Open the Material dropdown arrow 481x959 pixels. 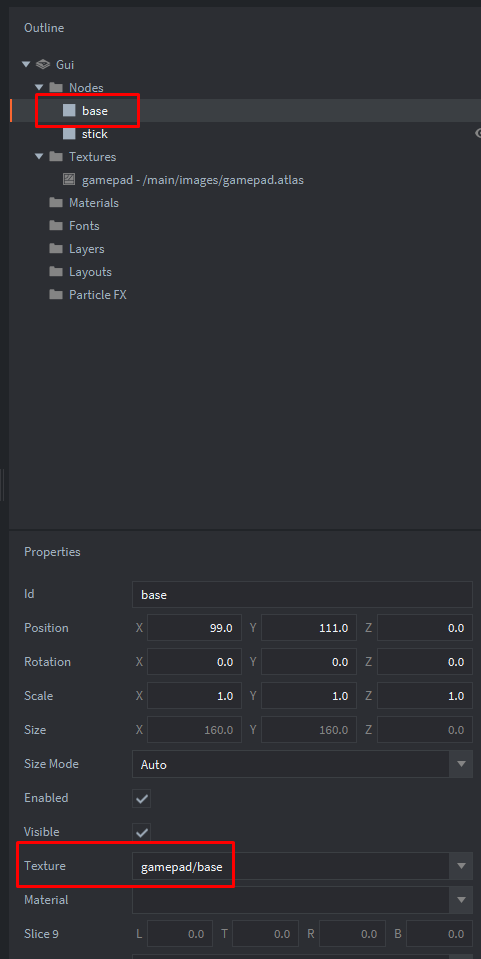click(x=461, y=900)
